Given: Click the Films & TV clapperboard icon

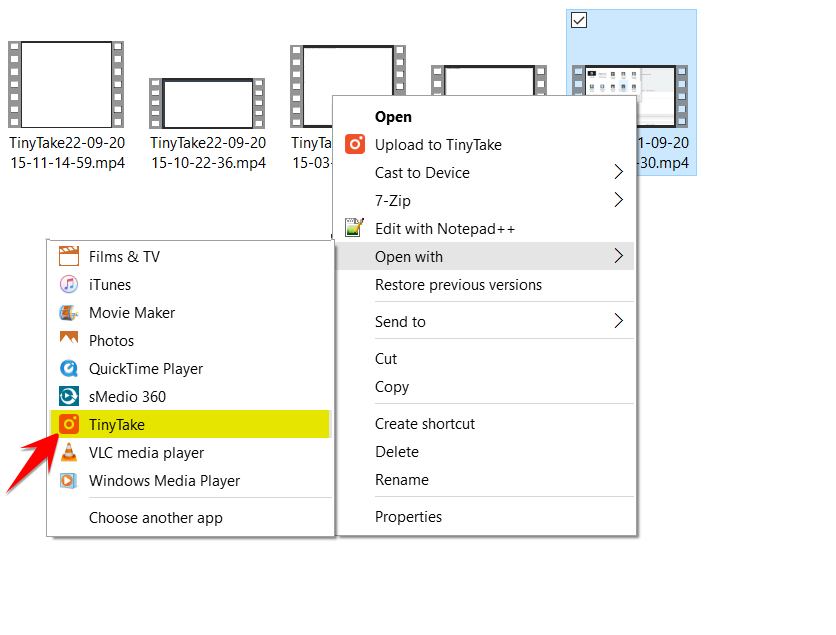Looking at the screenshot, I should tap(69, 256).
